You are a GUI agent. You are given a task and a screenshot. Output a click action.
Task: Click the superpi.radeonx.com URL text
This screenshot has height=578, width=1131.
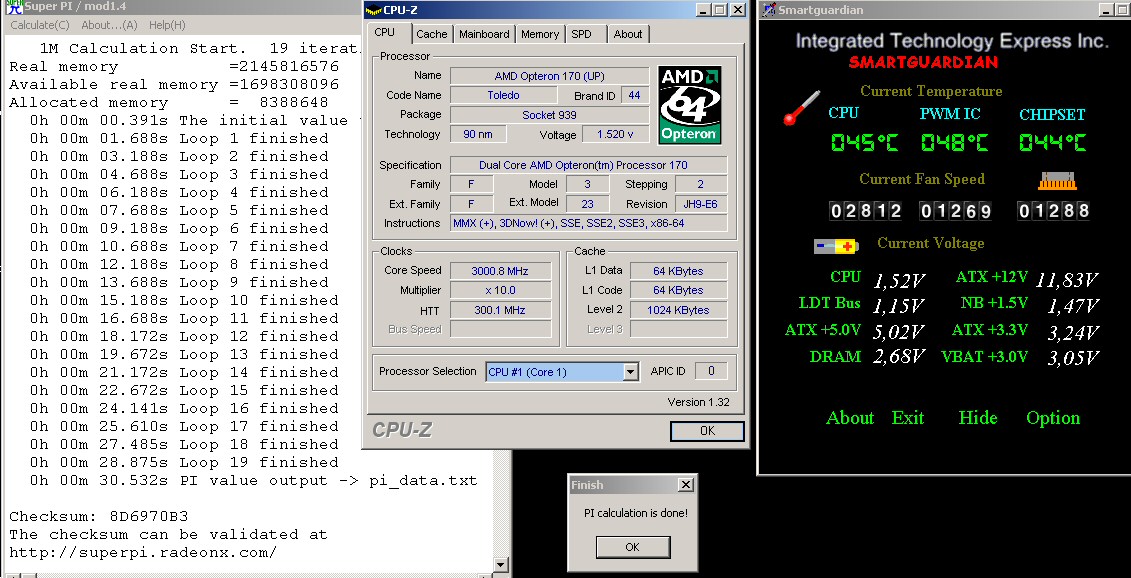click(x=143, y=553)
